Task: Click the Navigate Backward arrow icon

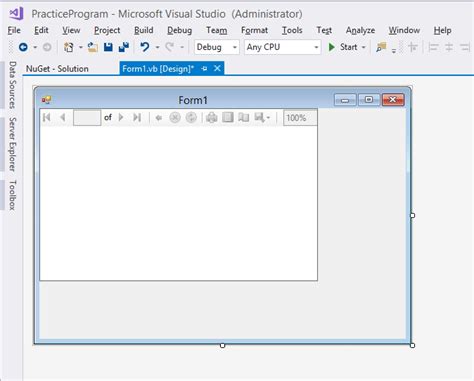Action: pyautogui.click(x=23, y=47)
